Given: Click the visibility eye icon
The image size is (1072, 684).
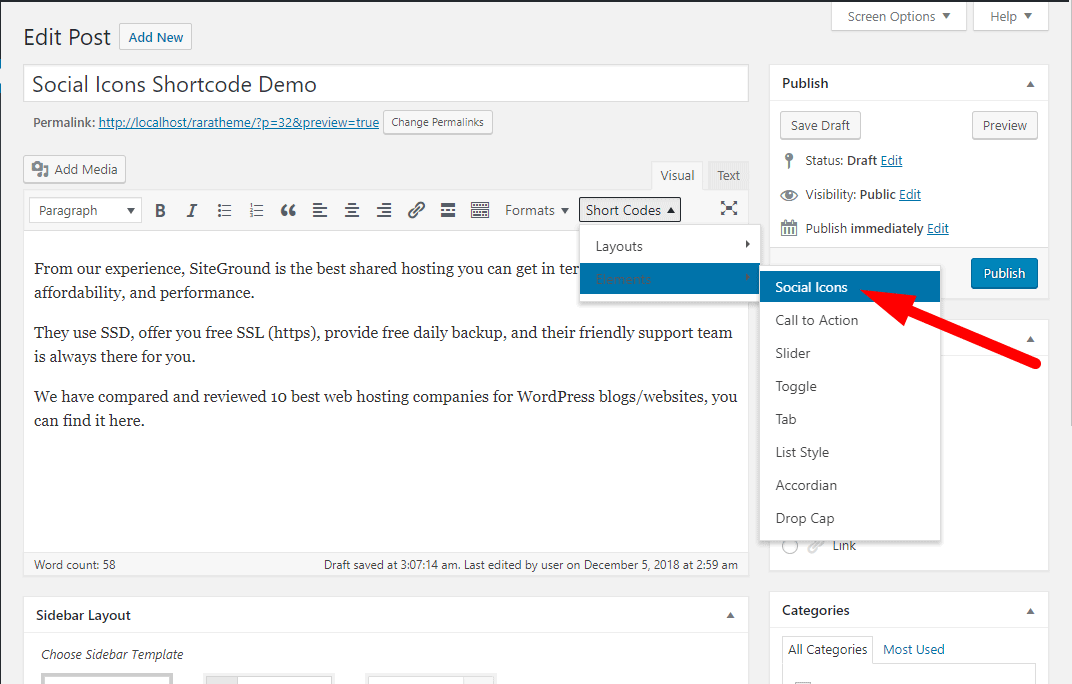Looking at the screenshot, I should (789, 195).
